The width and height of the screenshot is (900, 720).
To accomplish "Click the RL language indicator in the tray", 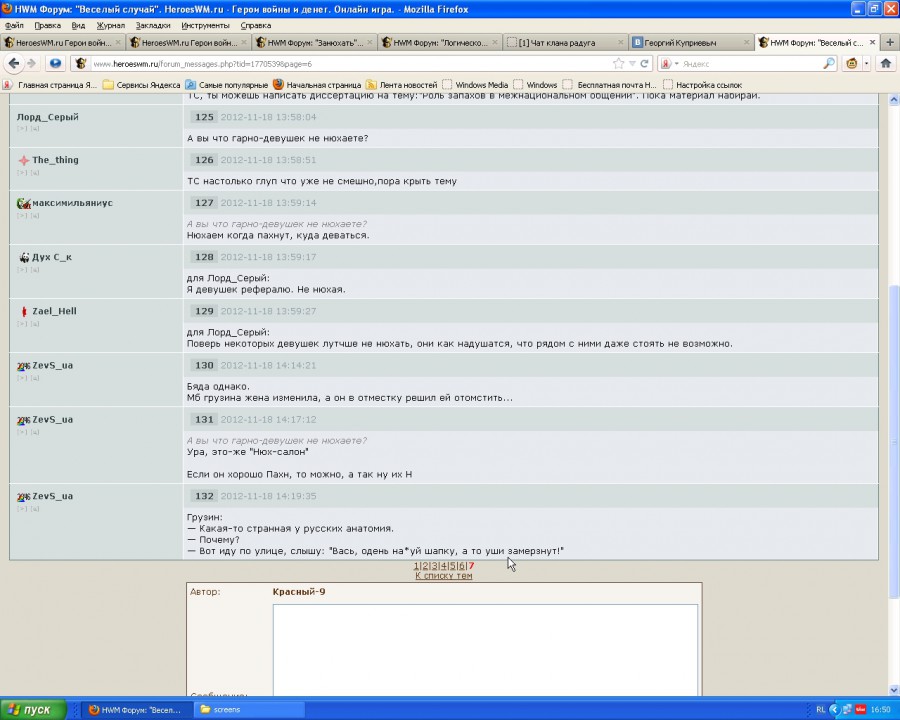I will point(820,710).
